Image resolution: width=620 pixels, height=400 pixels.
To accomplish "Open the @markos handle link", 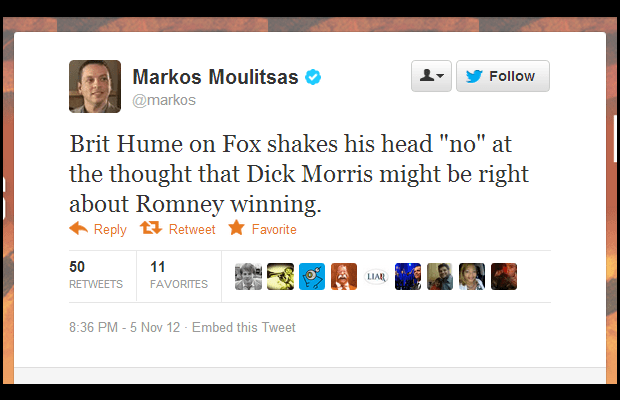I will pyautogui.click(x=164, y=100).
